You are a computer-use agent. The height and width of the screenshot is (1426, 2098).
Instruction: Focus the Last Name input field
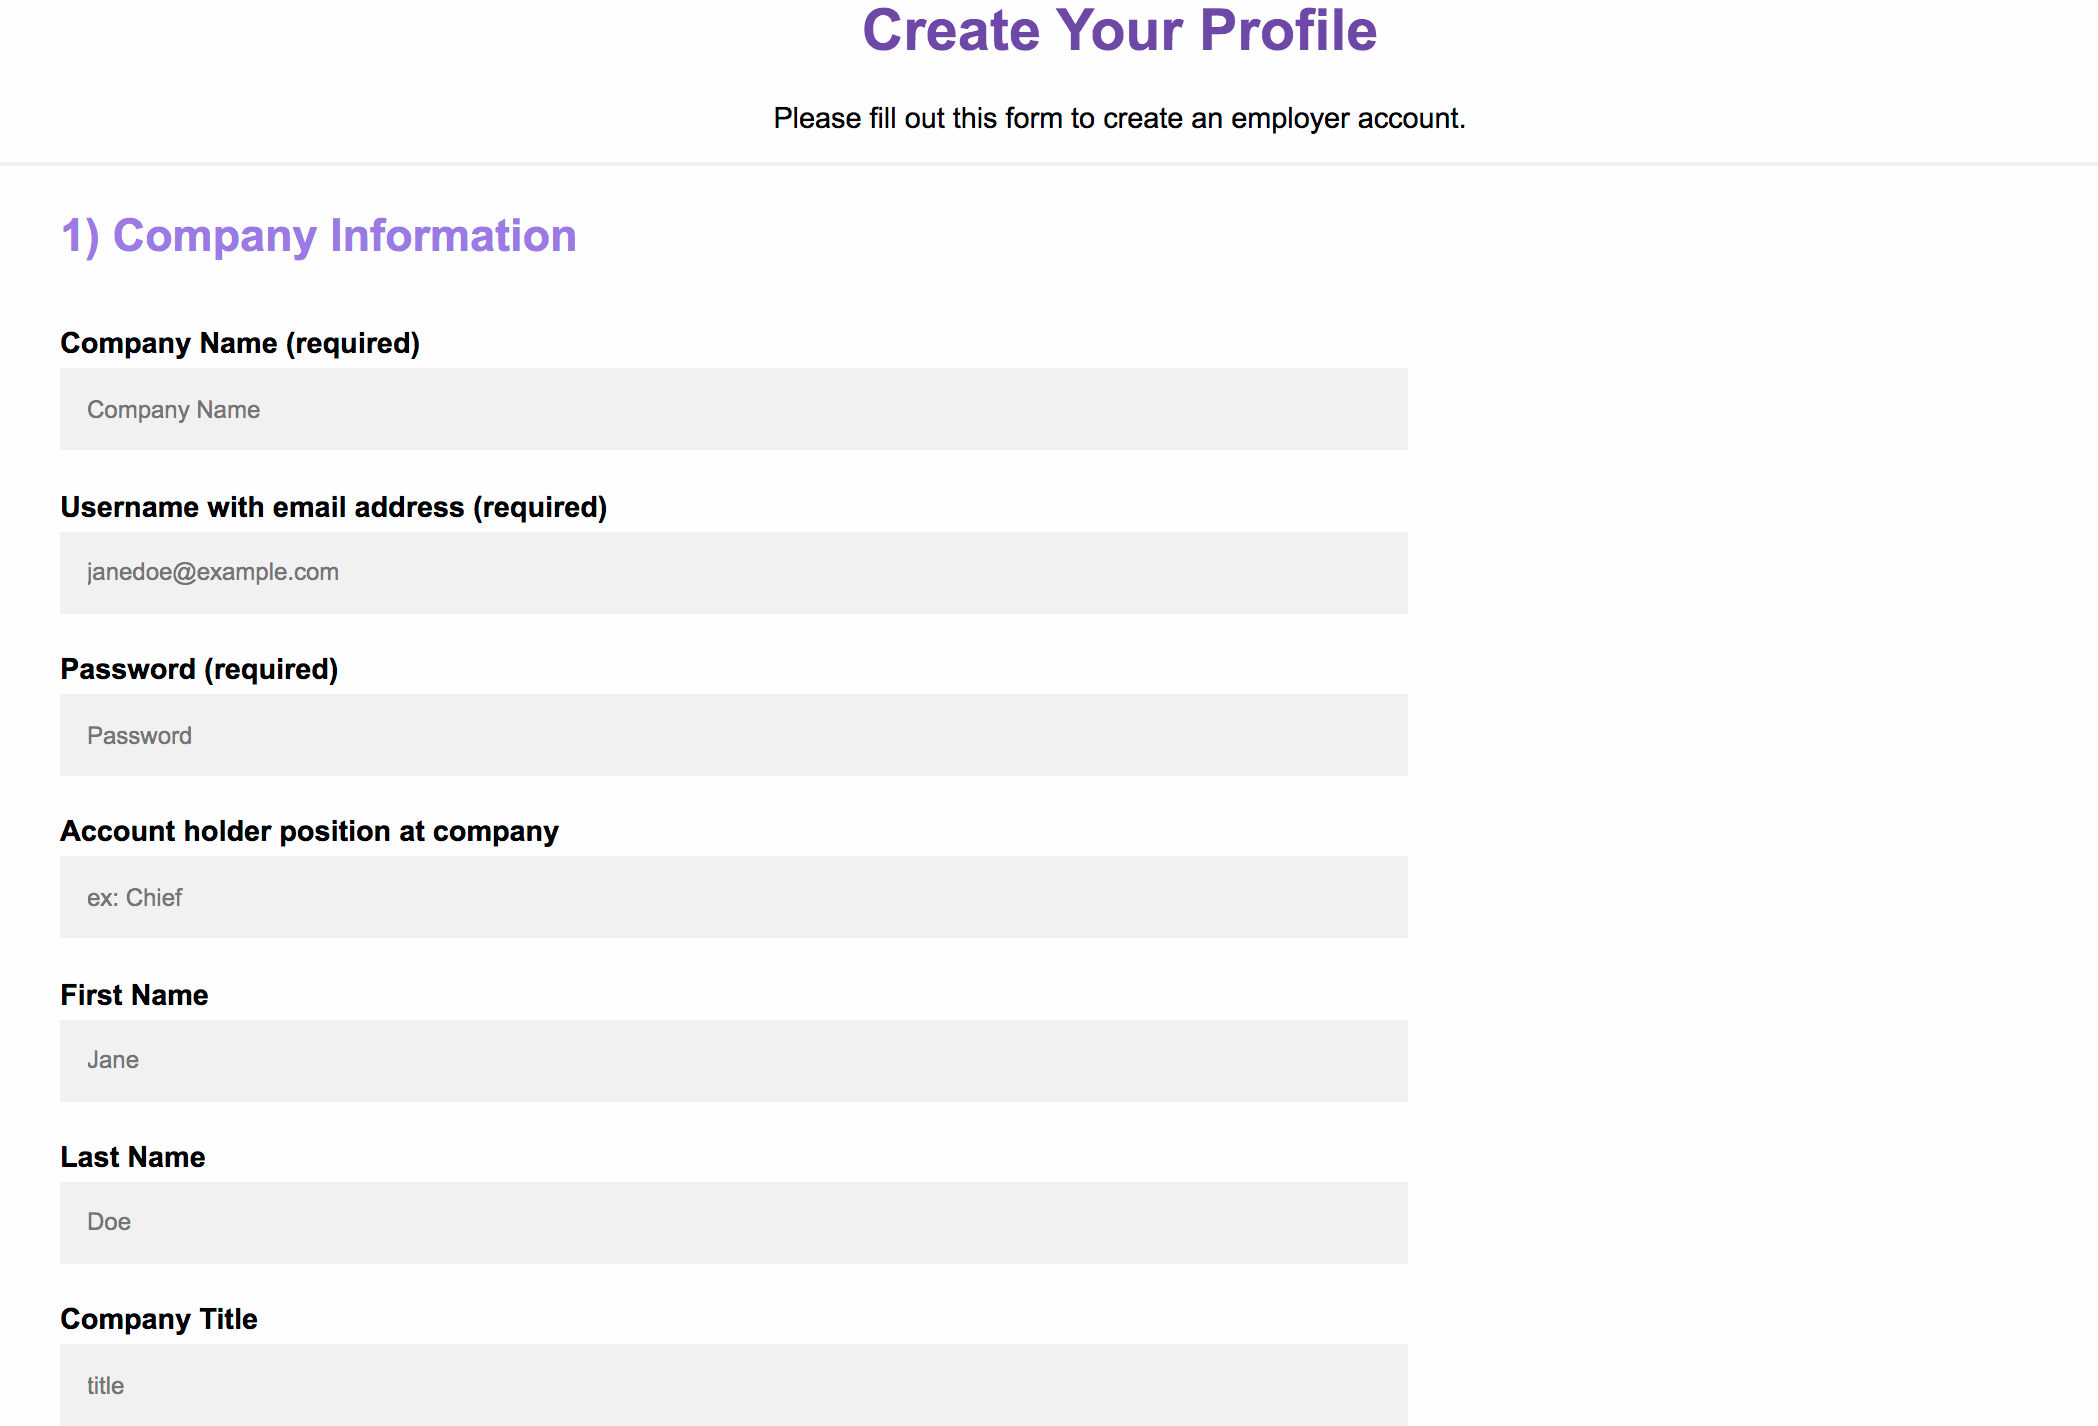pos(733,1223)
